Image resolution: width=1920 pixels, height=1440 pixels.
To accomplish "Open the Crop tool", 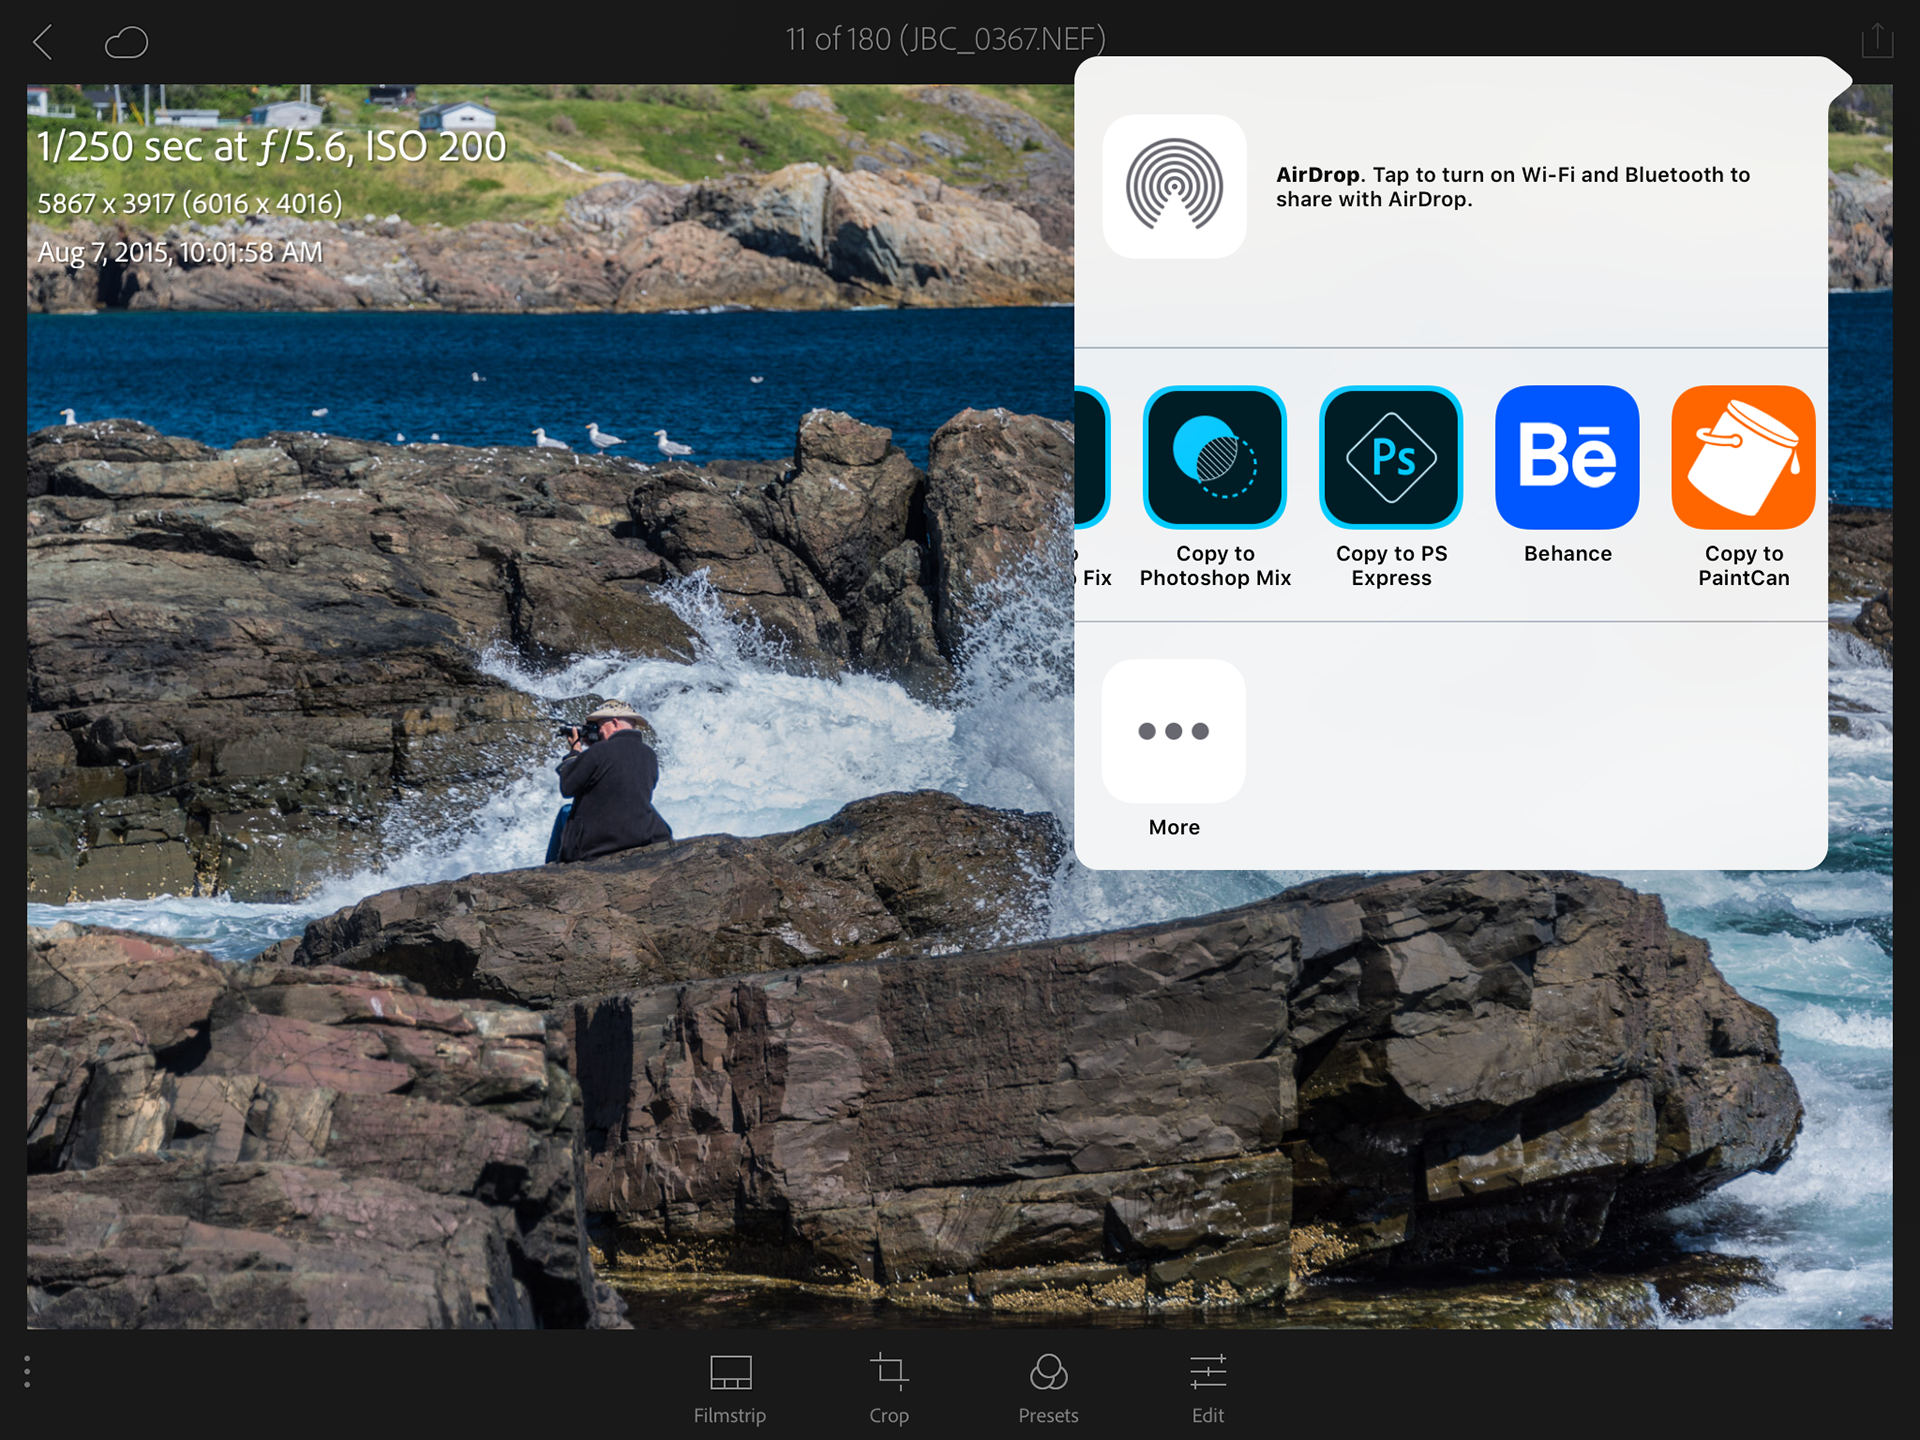I will coord(889,1388).
